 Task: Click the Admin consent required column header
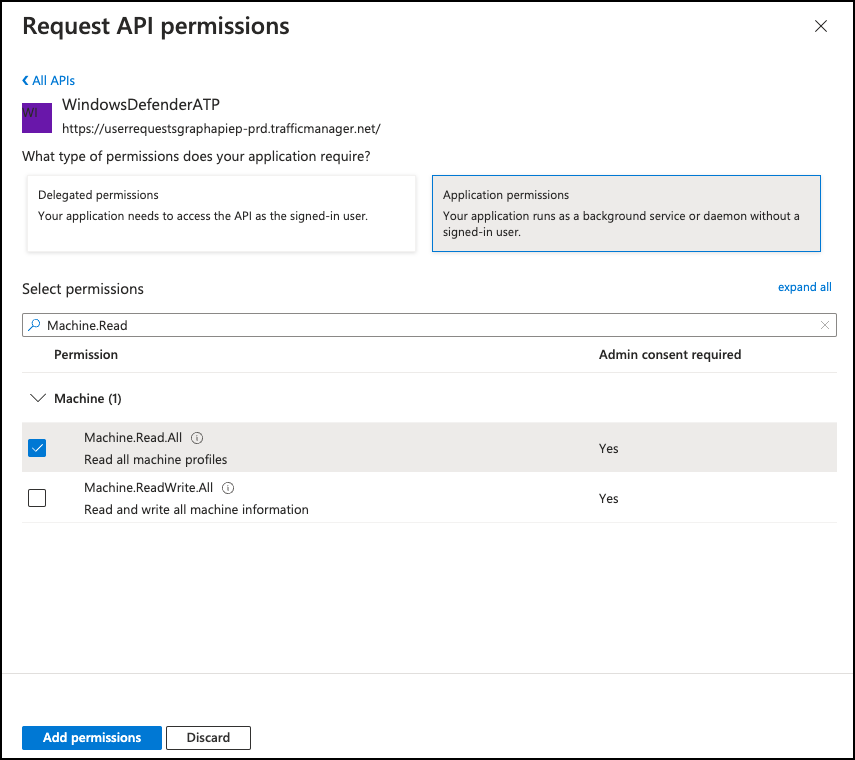pyautogui.click(x=669, y=355)
